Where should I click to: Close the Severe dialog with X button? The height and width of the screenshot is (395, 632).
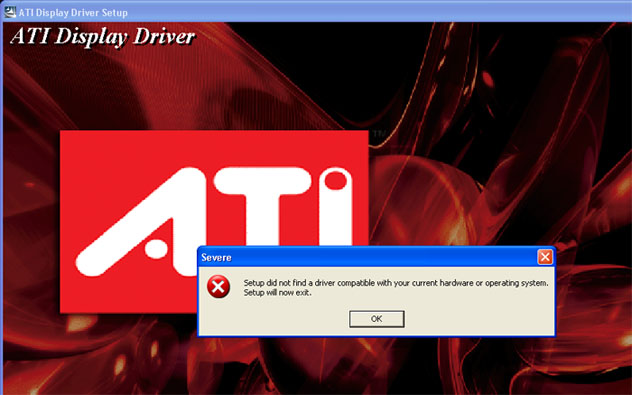click(545, 257)
